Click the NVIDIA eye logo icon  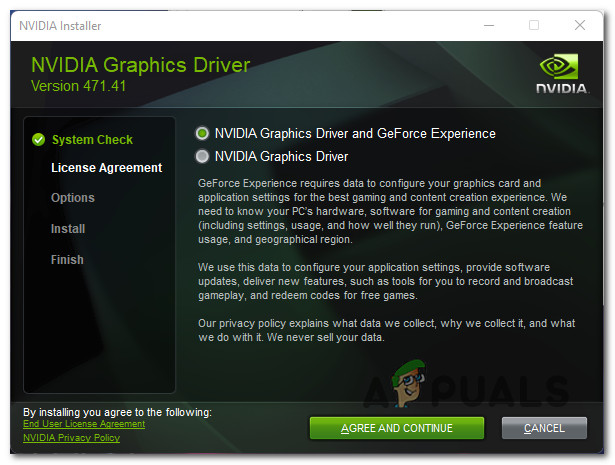coord(558,66)
